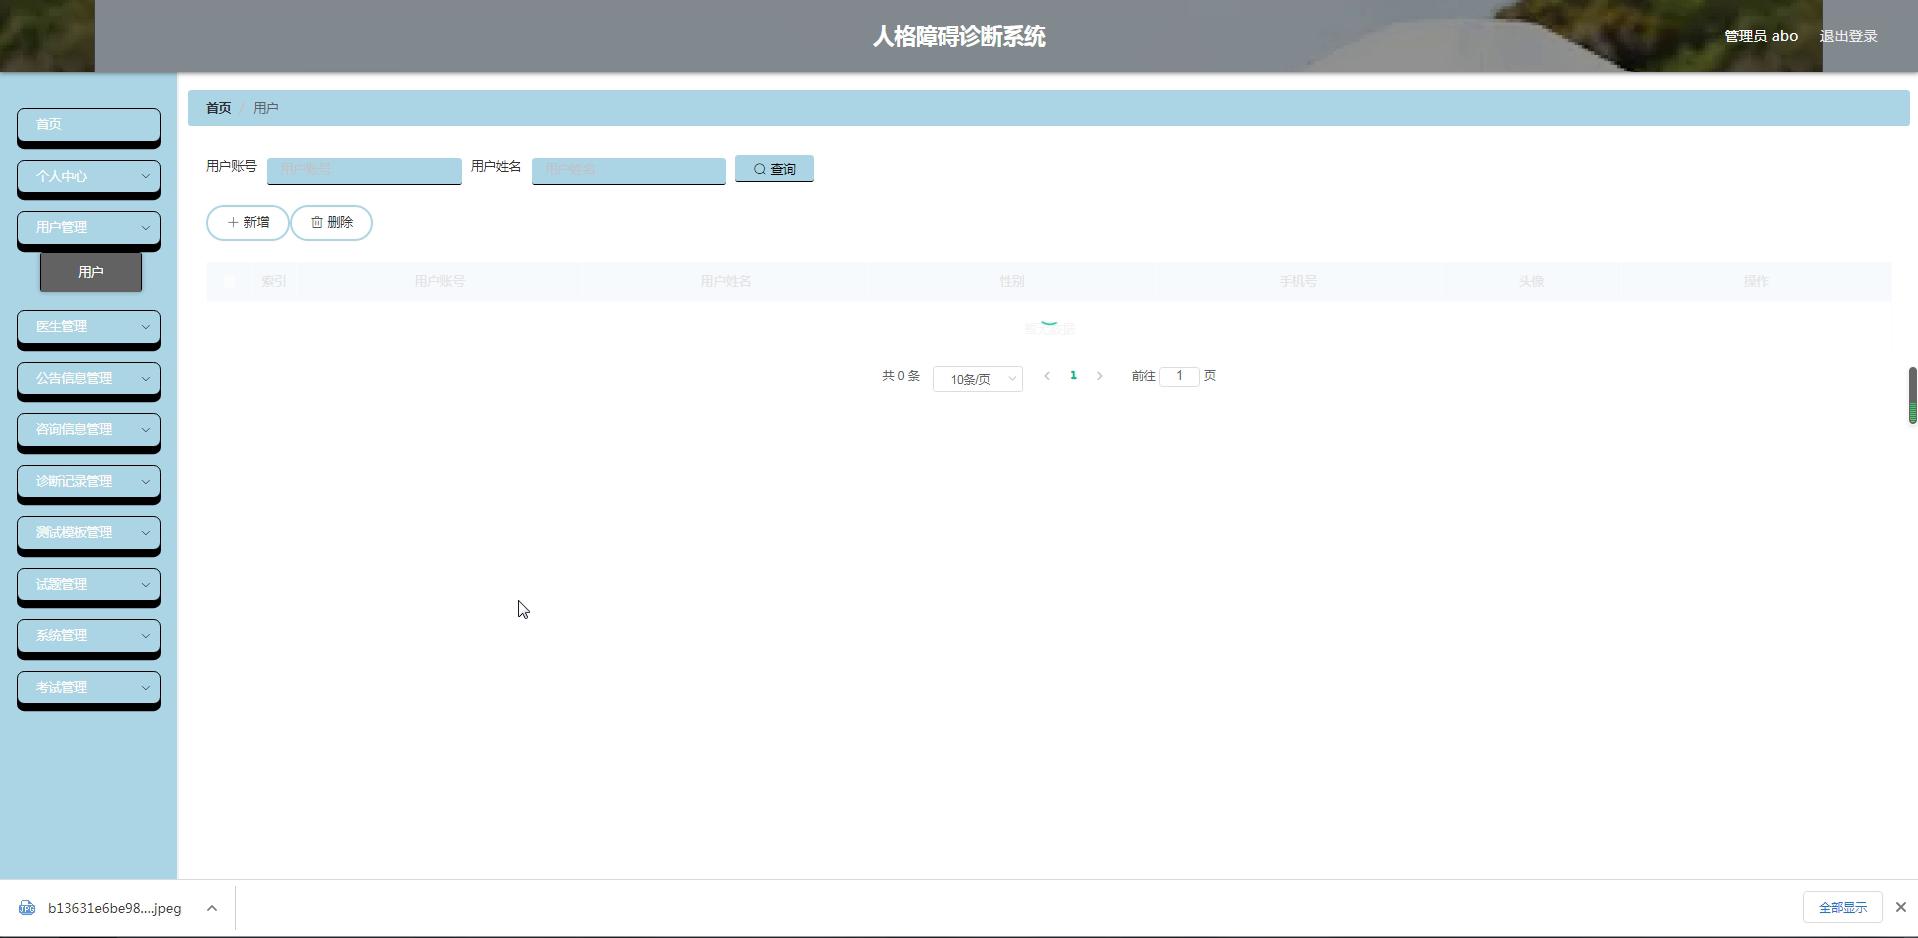Image resolution: width=1918 pixels, height=938 pixels.
Task: Click the 退出登录 link
Action: [x=1848, y=36]
